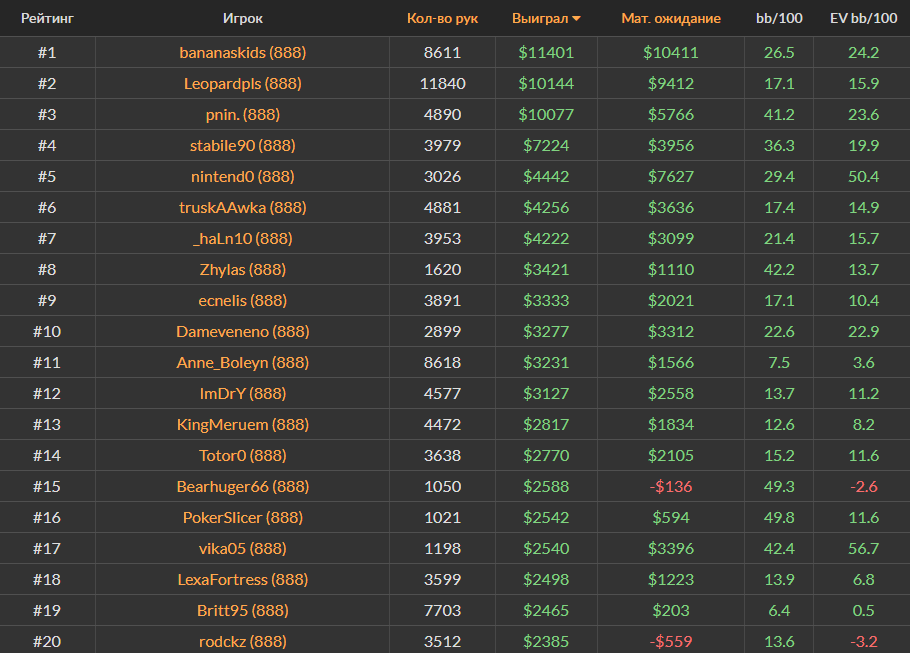Image resolution: width=910 pixels, height=653 pixels.
Task: Click nintend0 (888) player name
Action: coord(243,176)
